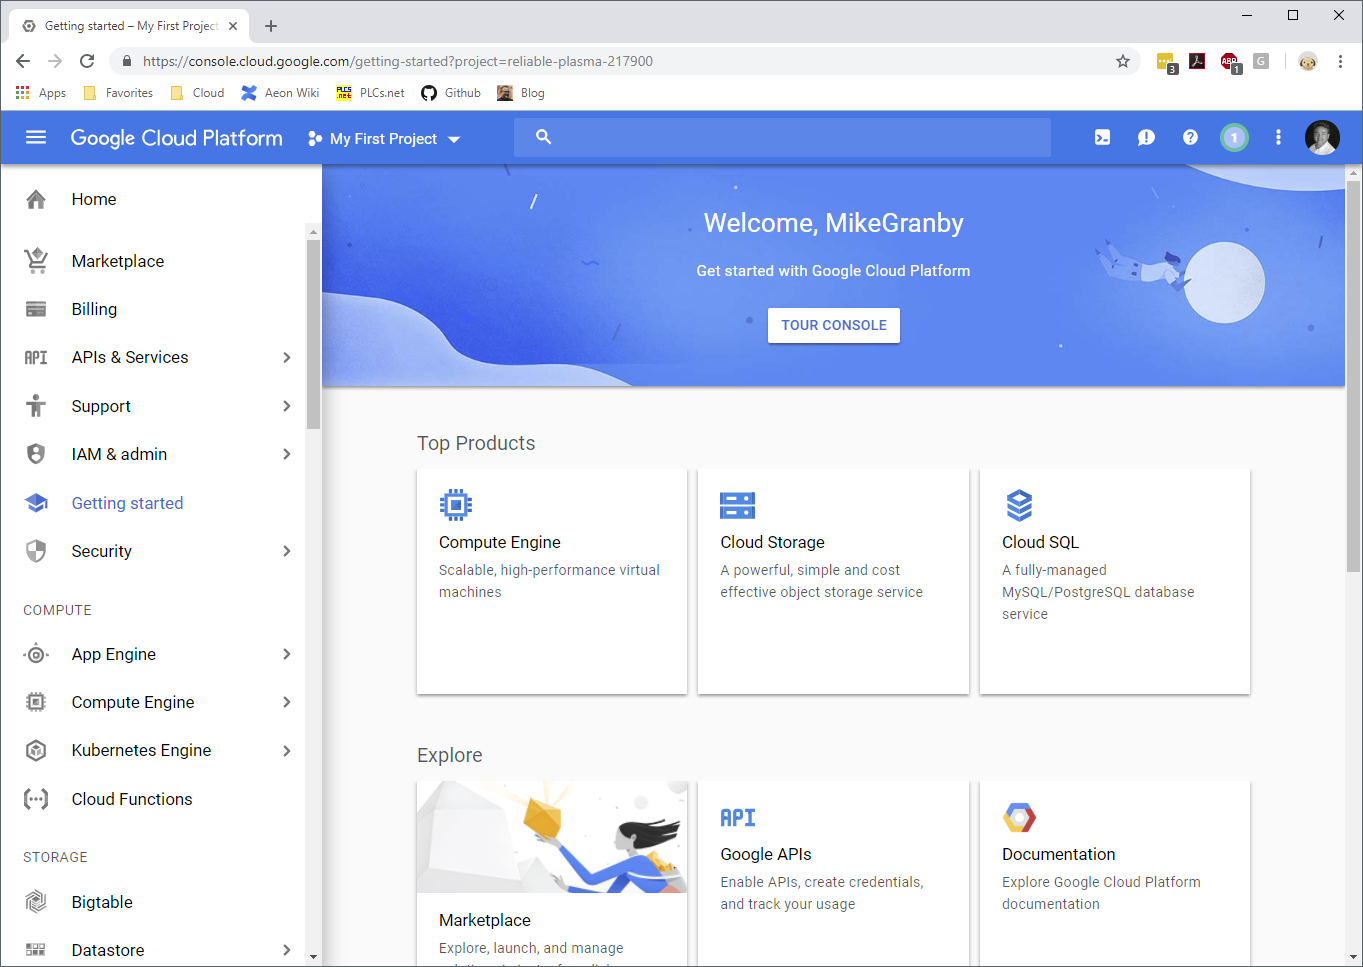
Task: Open the account profile avatar
Action: [x=1322, y=138]
